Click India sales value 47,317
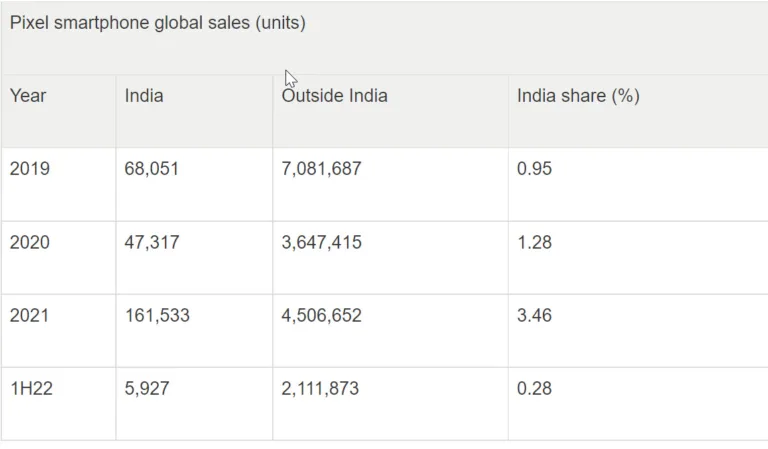768x449 pixels. pos(152,242)
